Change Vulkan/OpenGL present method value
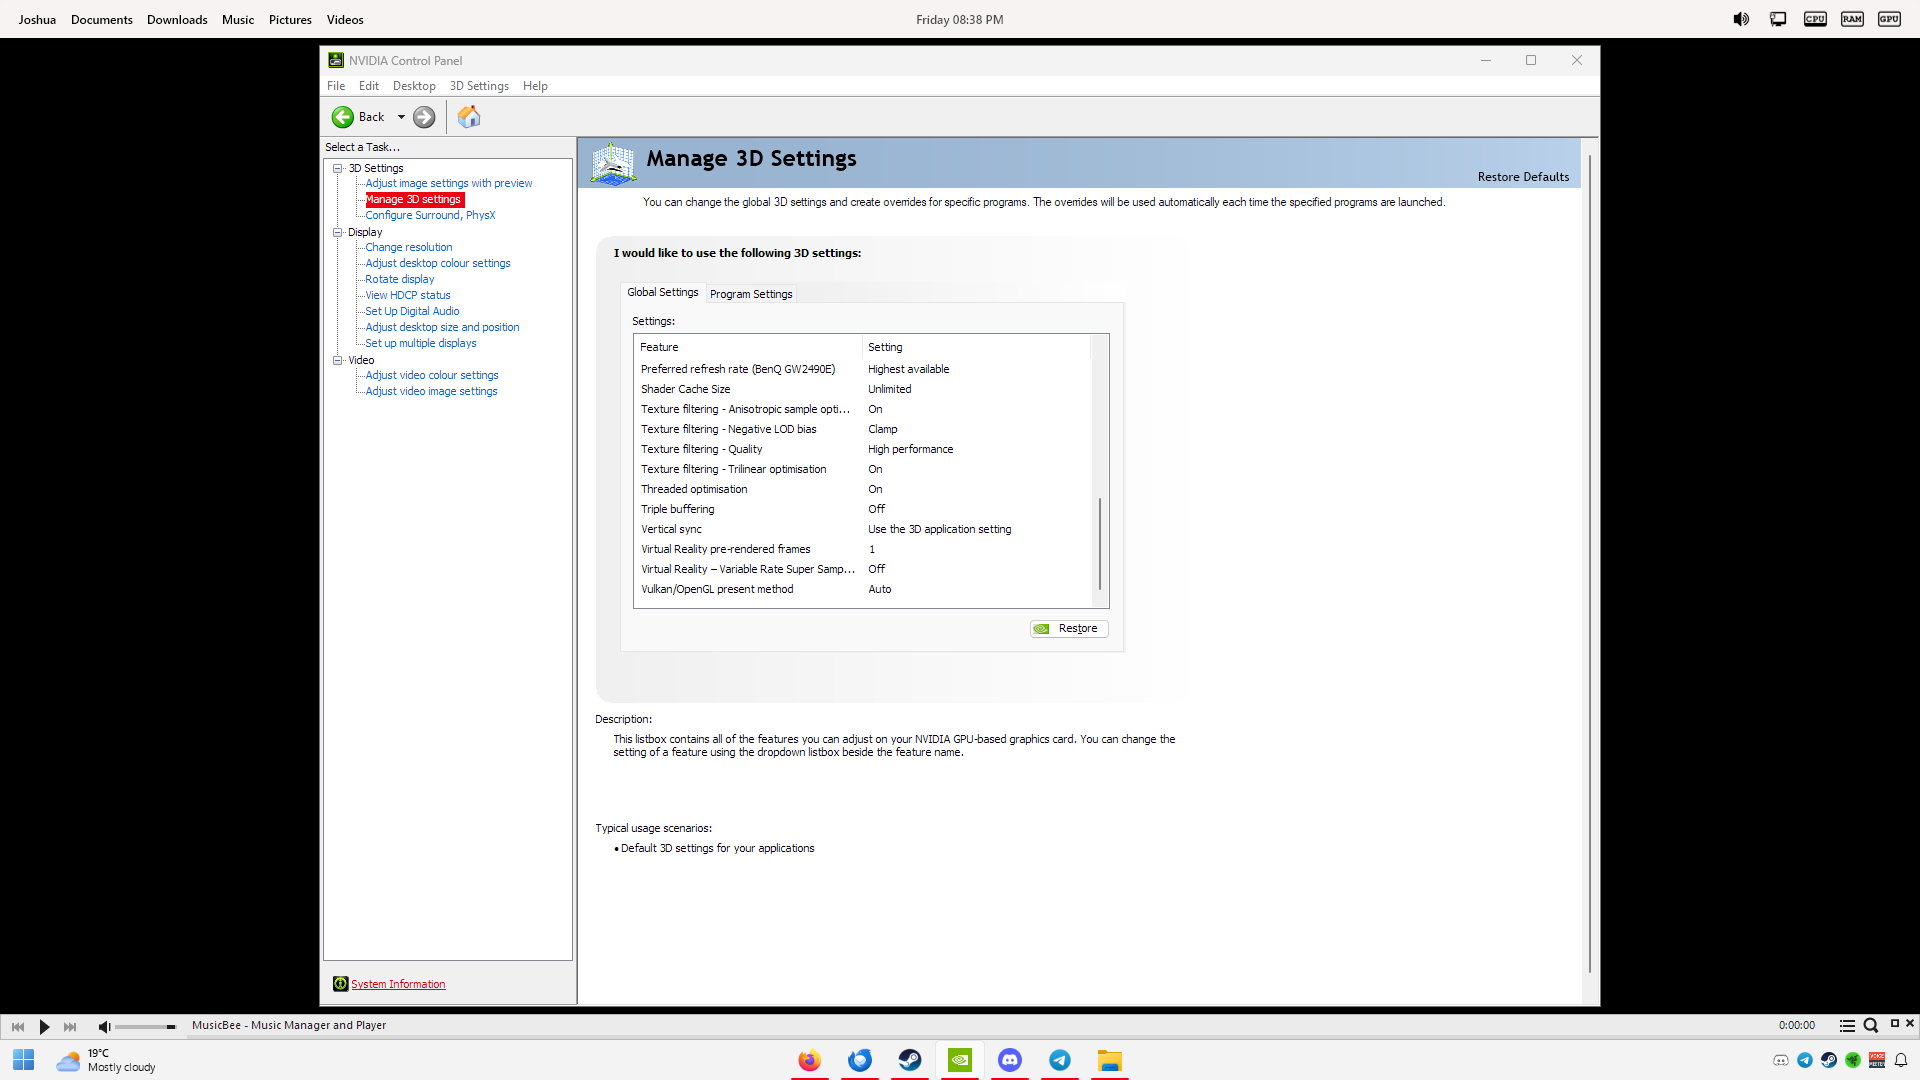 pyautogui.click(x=879, y=589)
